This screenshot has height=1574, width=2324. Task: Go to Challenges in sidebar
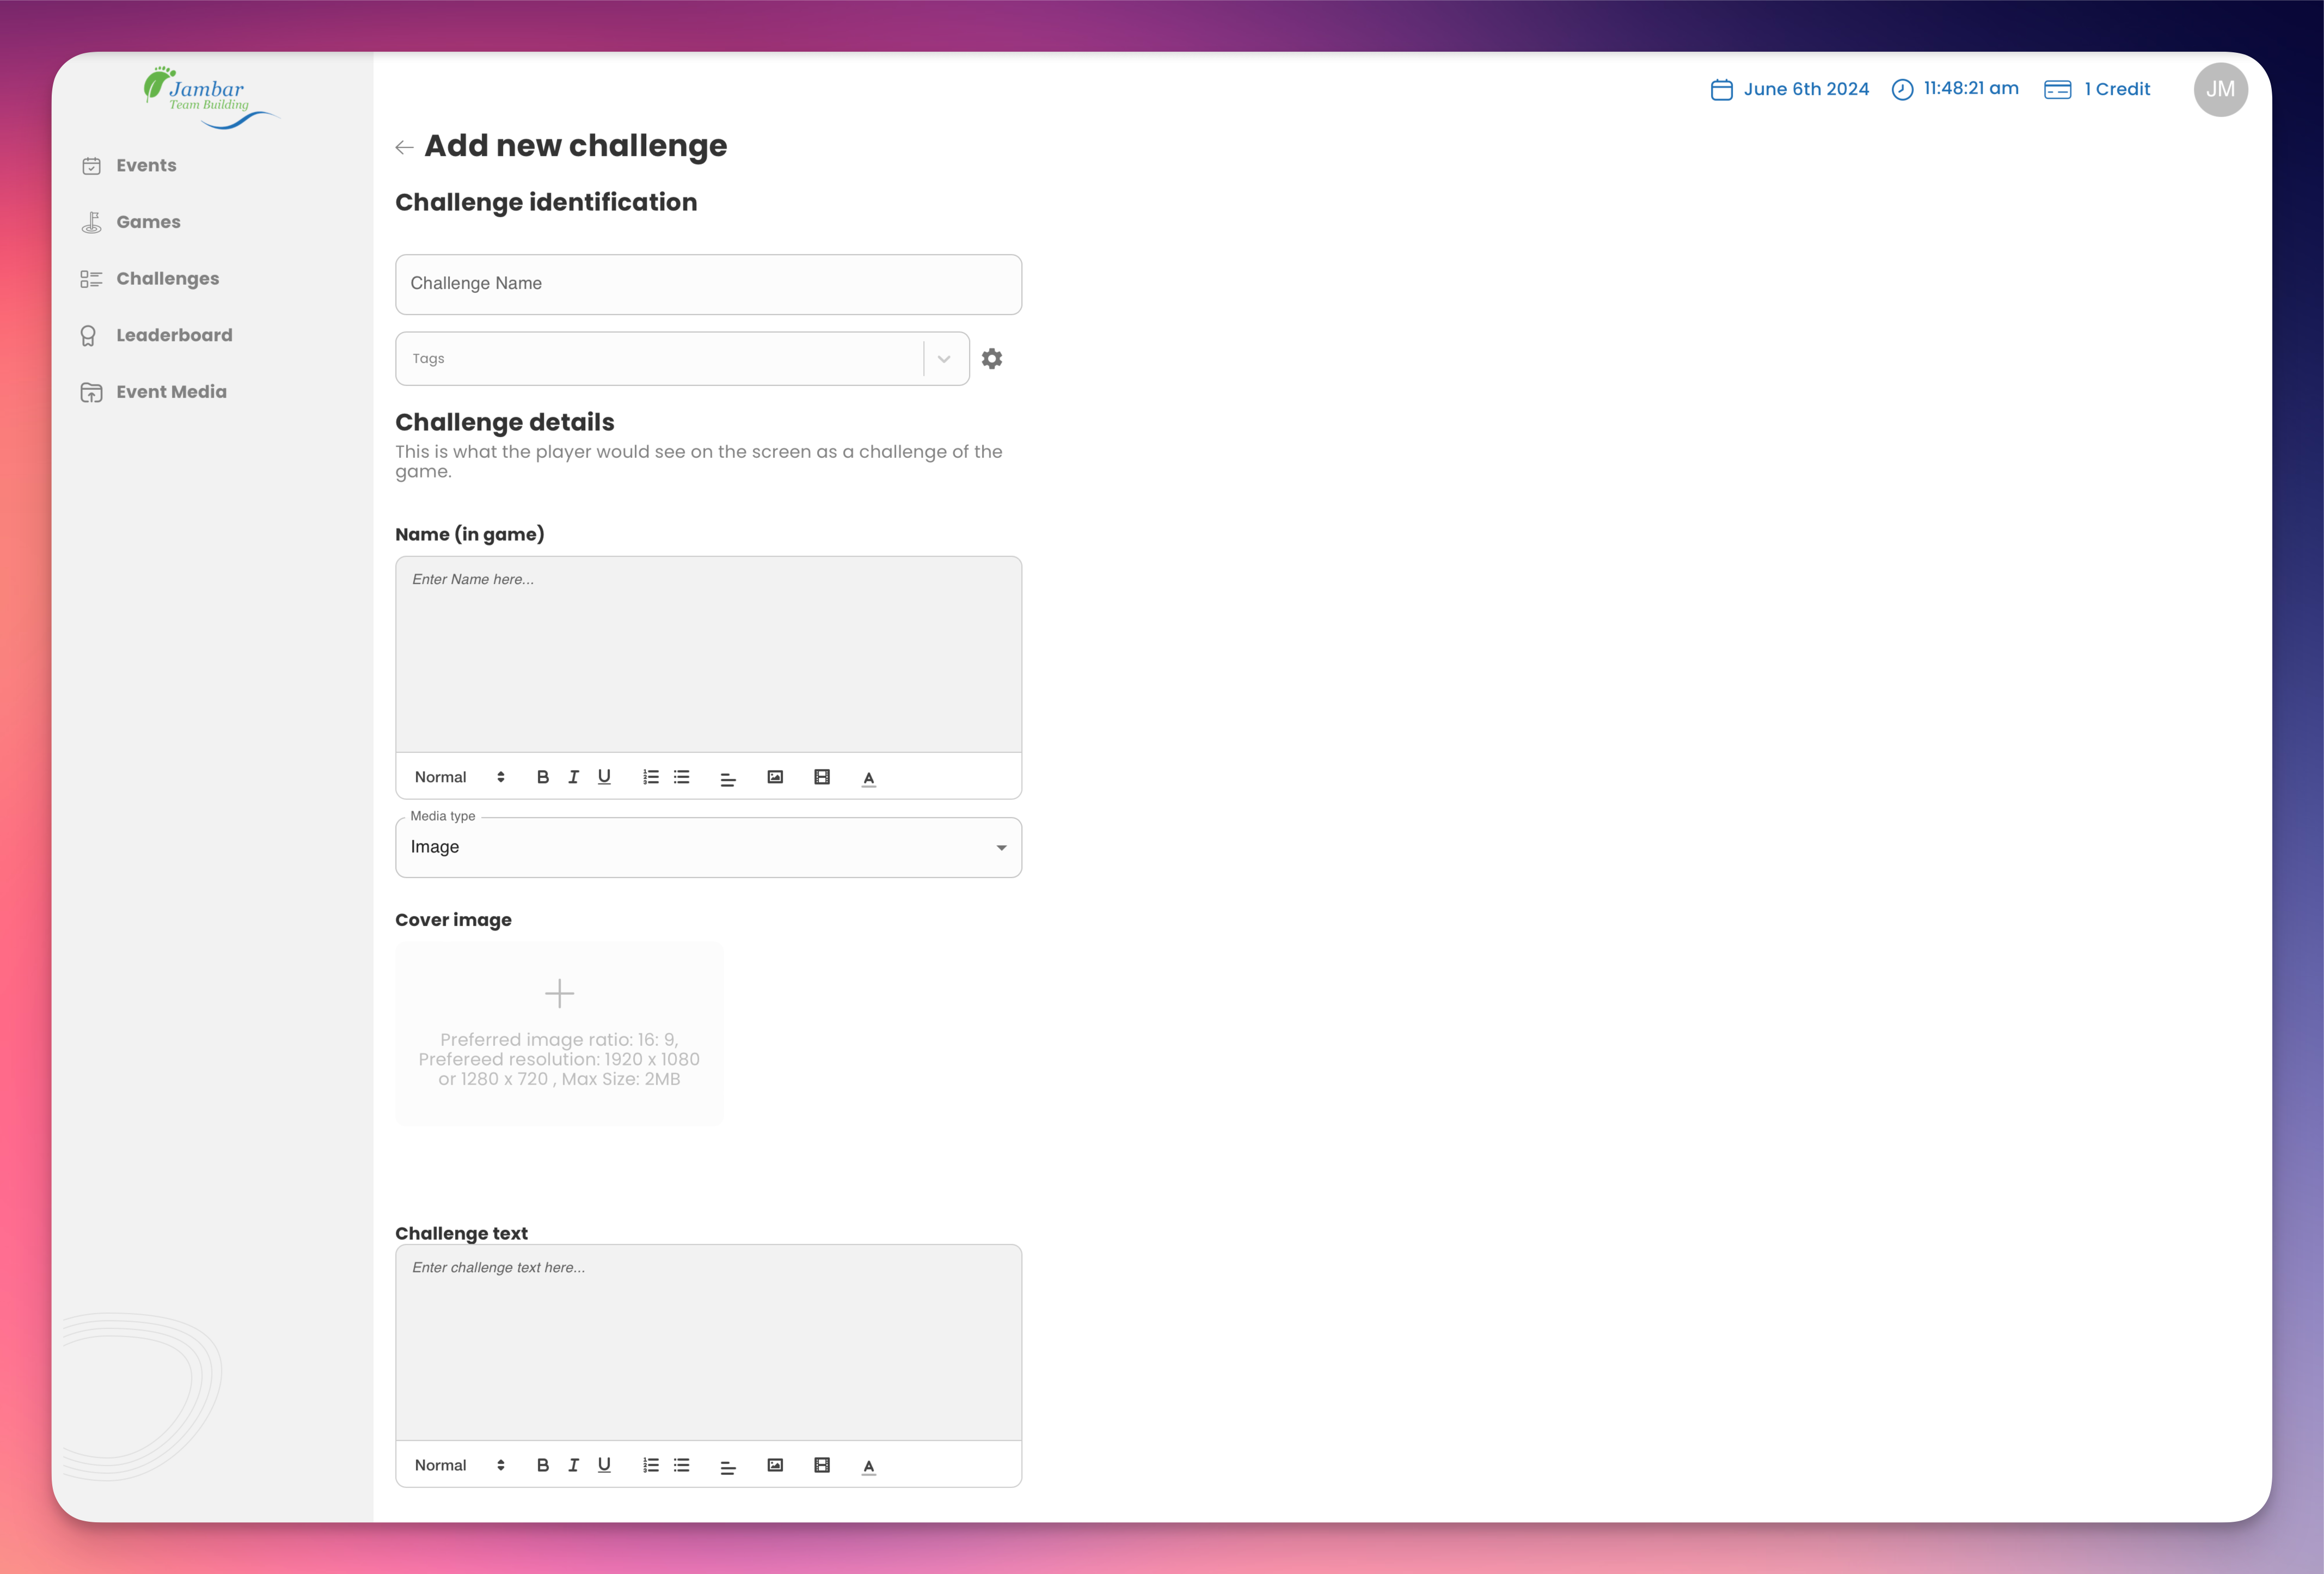167,279
